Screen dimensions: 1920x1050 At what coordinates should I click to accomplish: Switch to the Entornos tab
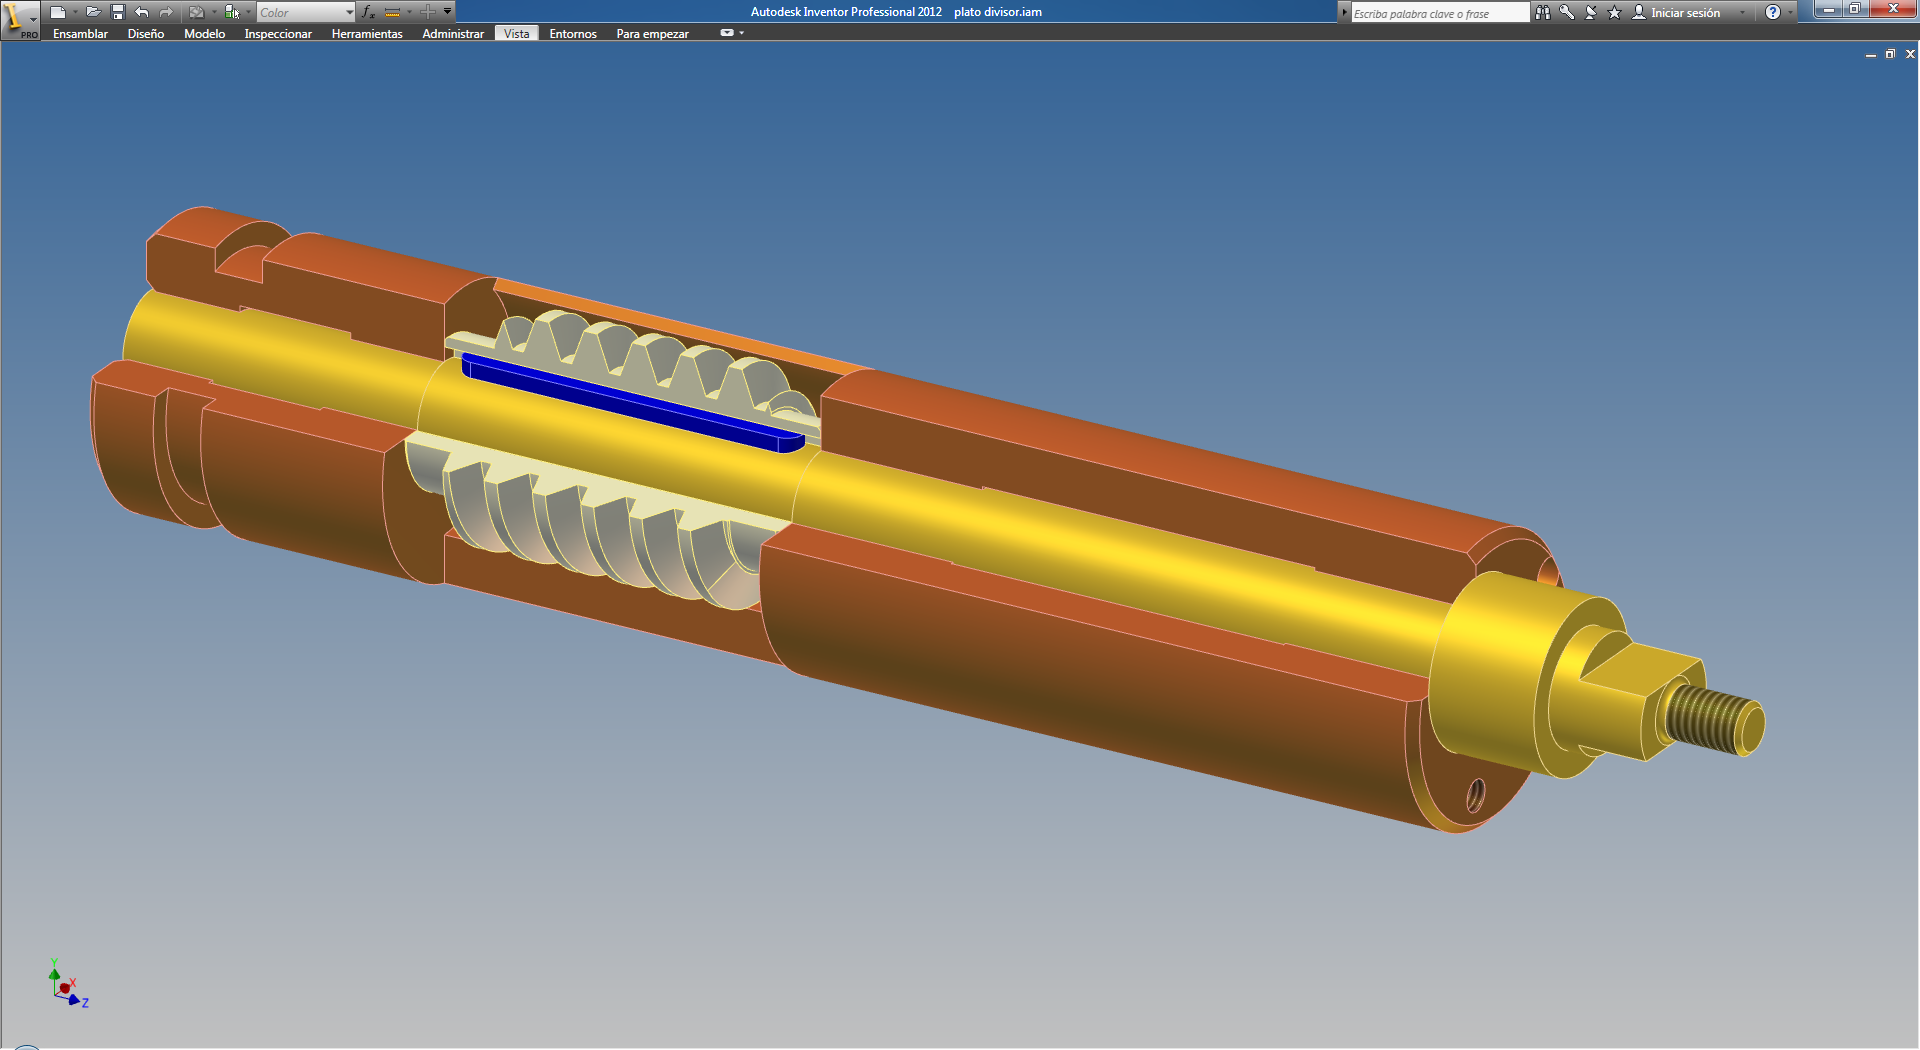[x=573, y=33]
